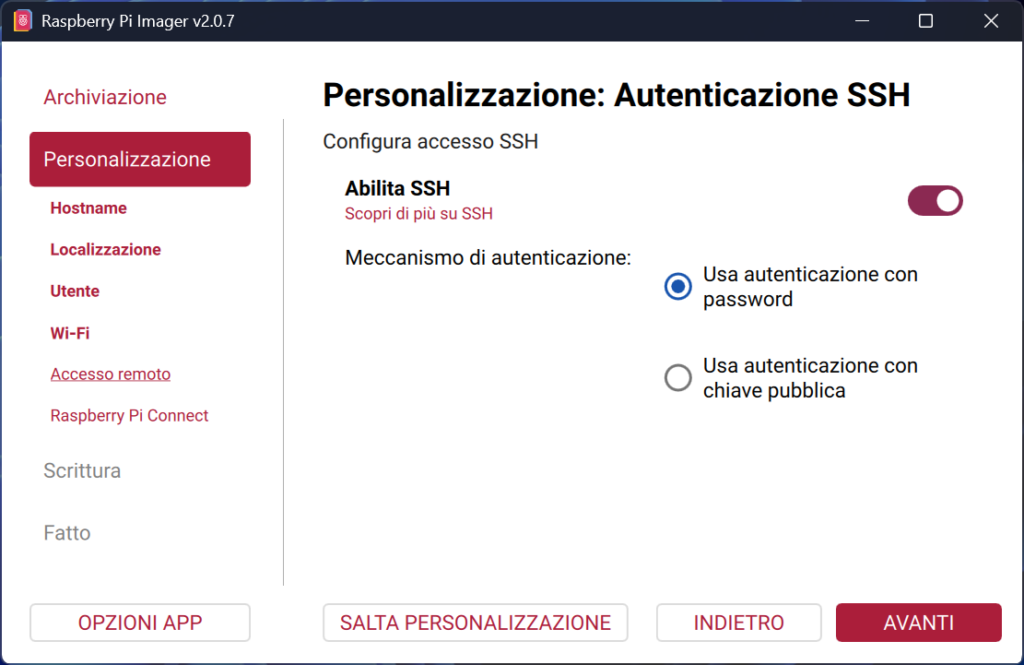
Task: Click the AVANTI button
Action: pos(917,622)
